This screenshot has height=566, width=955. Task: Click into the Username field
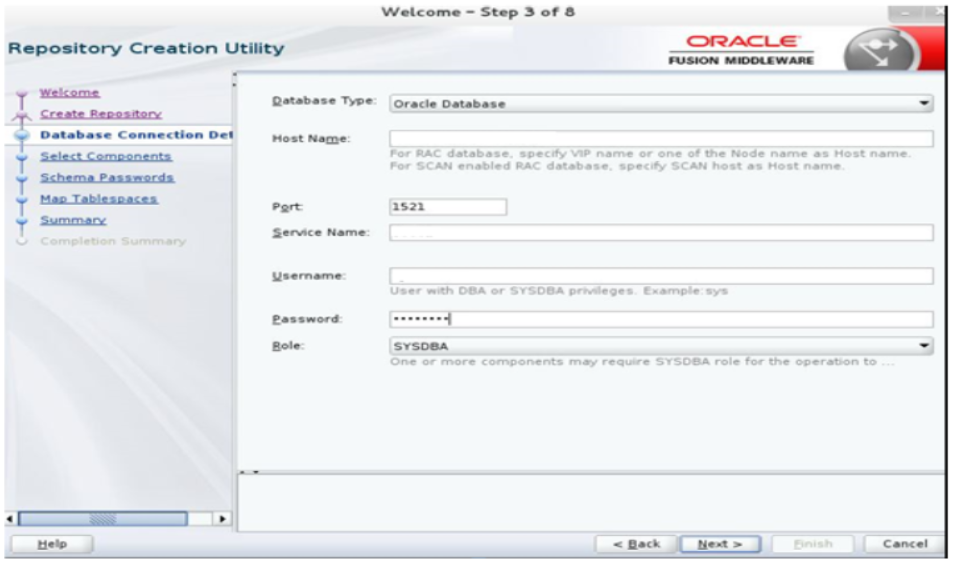click(661, 276)
